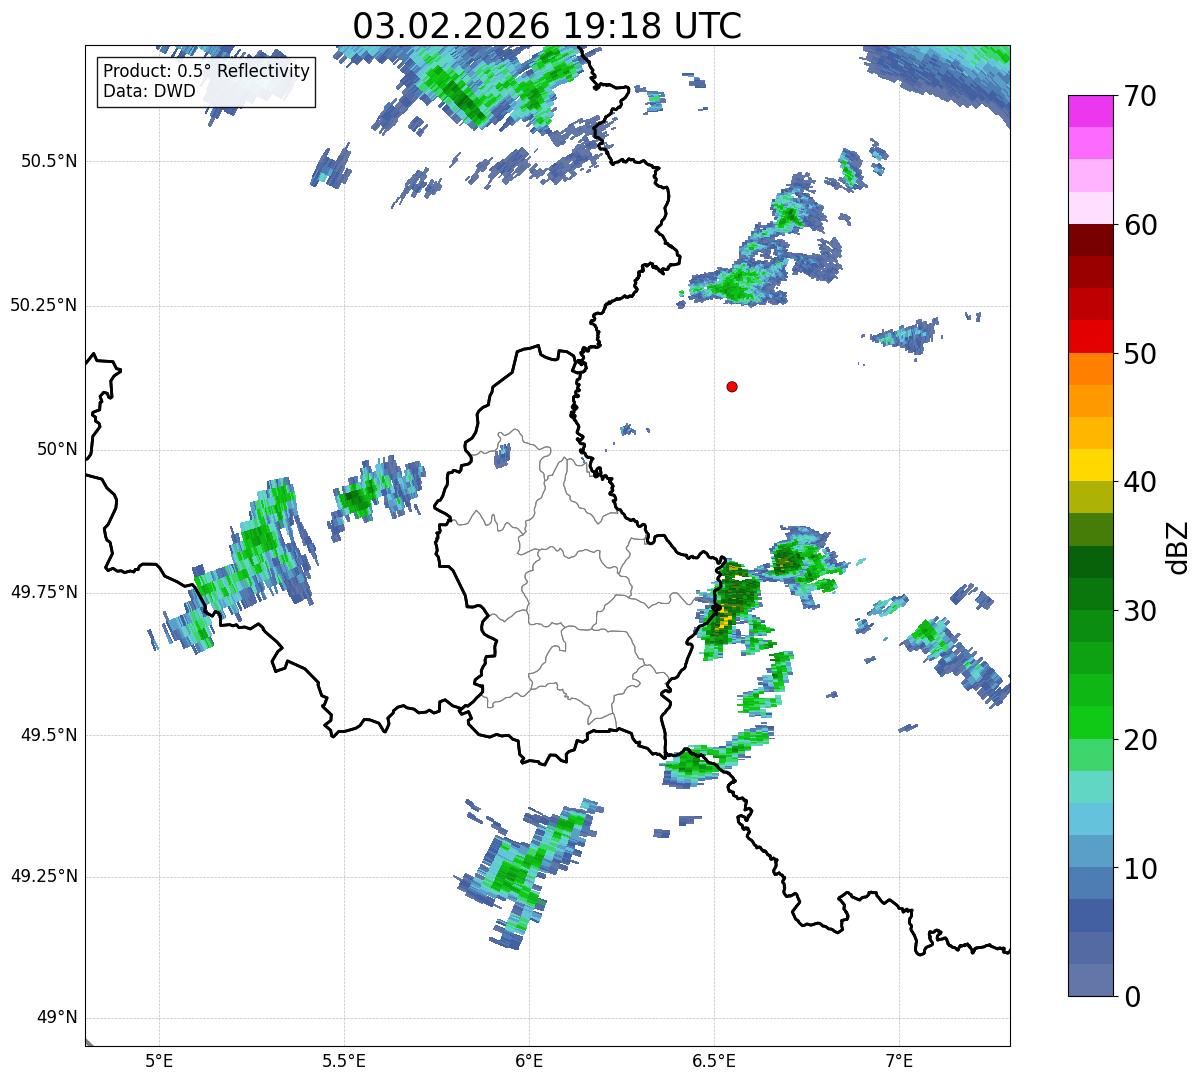This screenshot has width=1202, height=1081.
Task: Click the 49.25°N latitude label
Action: [x=44, y=877]
